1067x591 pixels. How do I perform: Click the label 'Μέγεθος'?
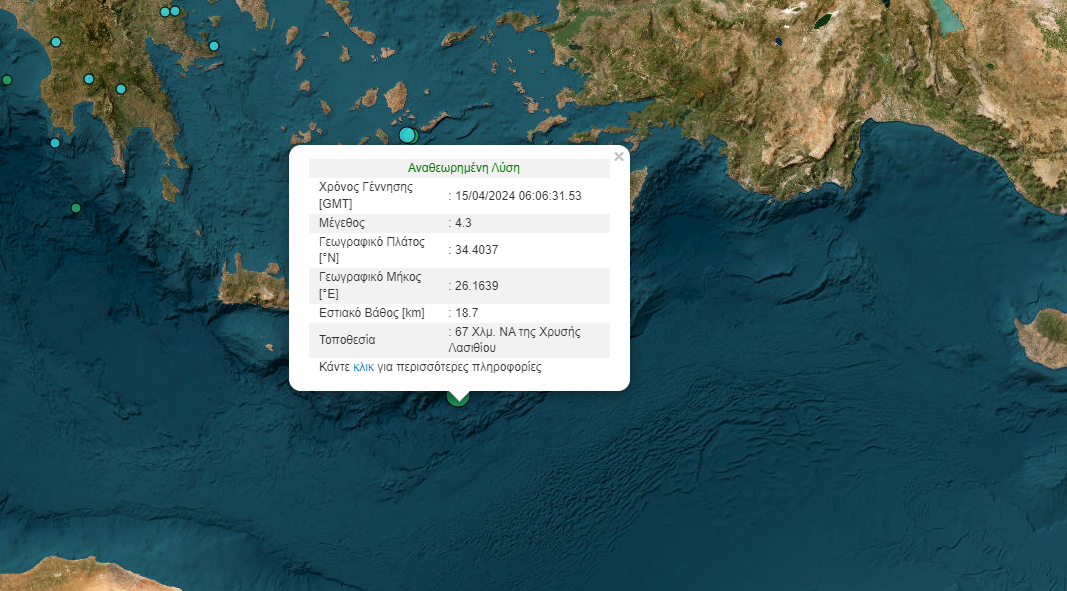coord(342,223)
